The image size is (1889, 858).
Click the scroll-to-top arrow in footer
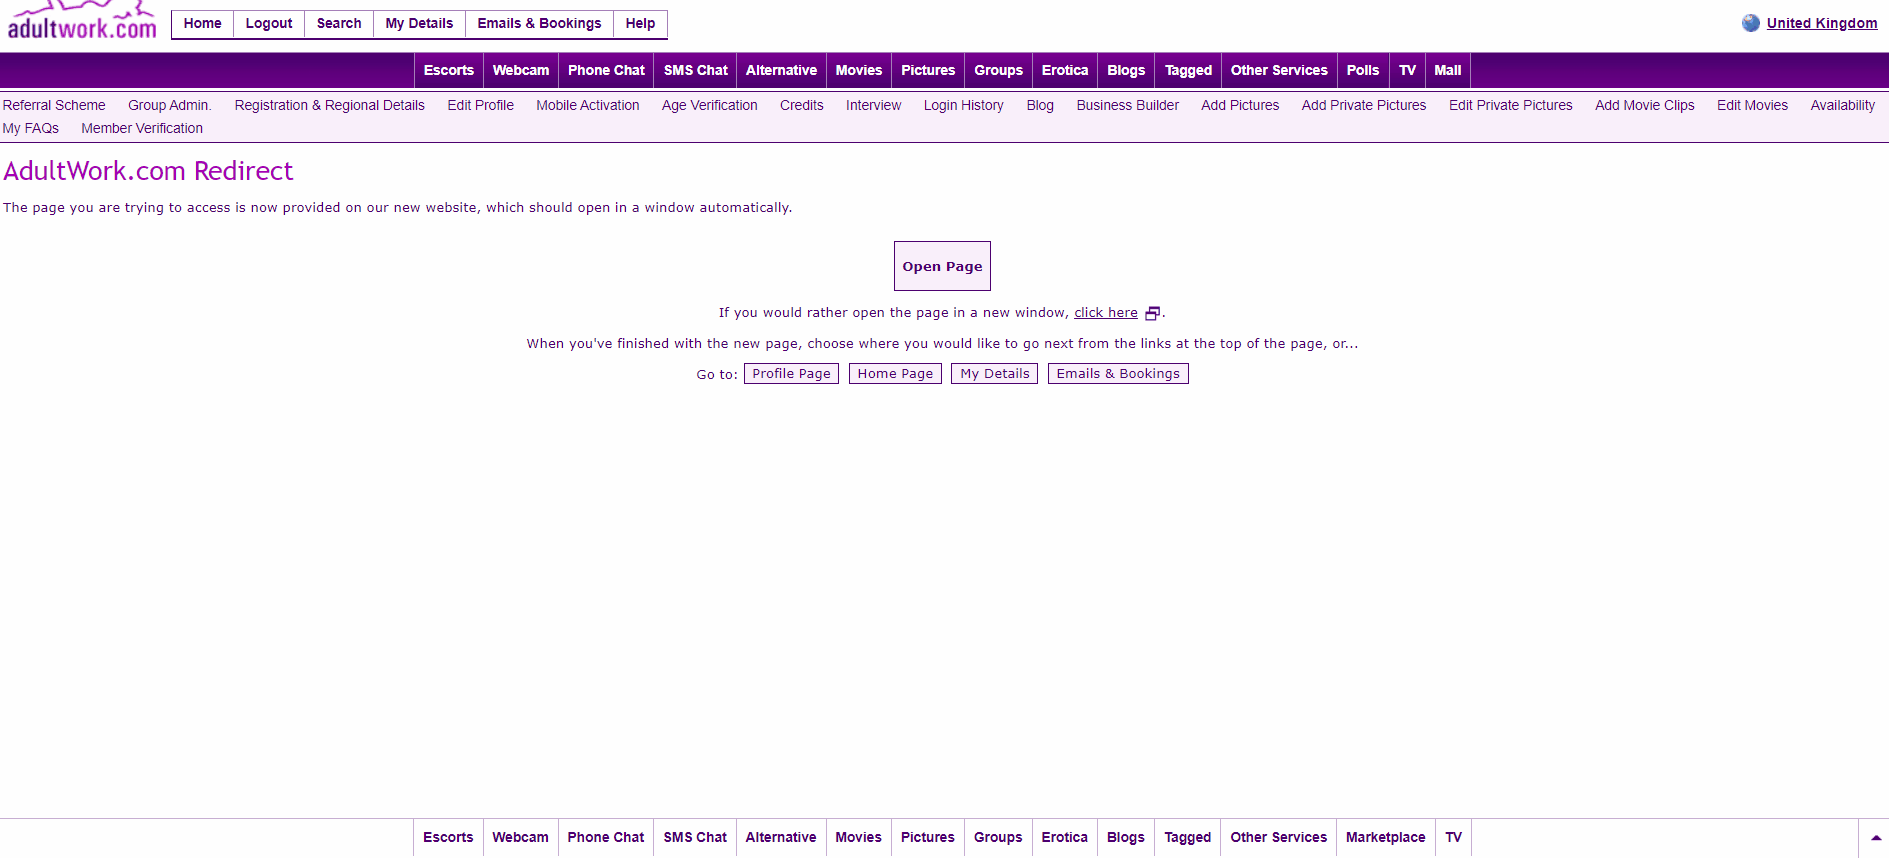(x=1875, y=838)
